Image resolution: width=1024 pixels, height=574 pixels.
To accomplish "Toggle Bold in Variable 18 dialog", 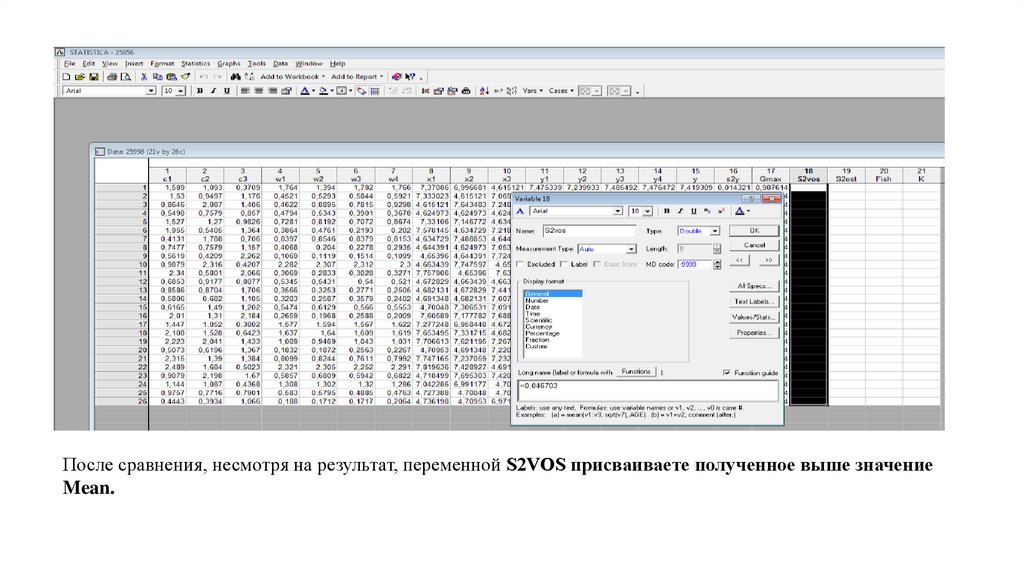I will tap(666, 212).
